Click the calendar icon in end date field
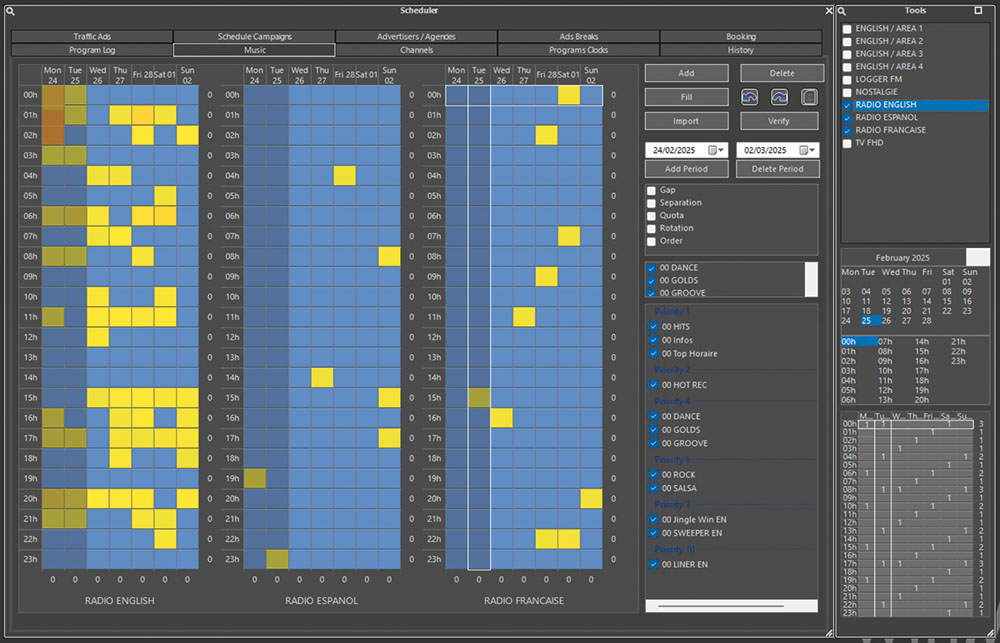Viewport: 1000px width, 643px height. tap(802, 150)
